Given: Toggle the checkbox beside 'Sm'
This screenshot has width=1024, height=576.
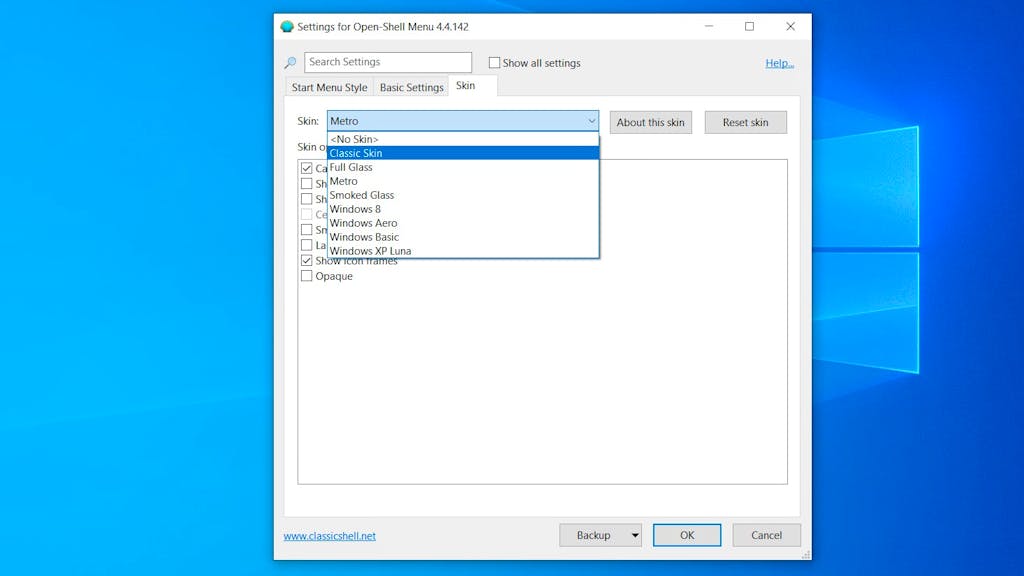Looking at the screenshot, I should 306,229.
